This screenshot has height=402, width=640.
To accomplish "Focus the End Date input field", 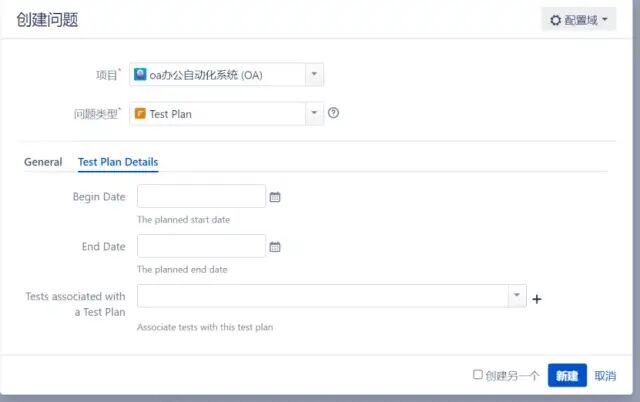I will (x=201, y=246).
